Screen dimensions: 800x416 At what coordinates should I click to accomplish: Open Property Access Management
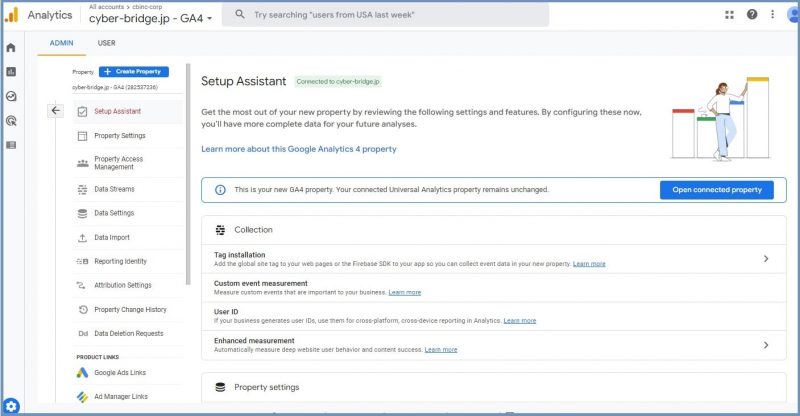(128, 163)
